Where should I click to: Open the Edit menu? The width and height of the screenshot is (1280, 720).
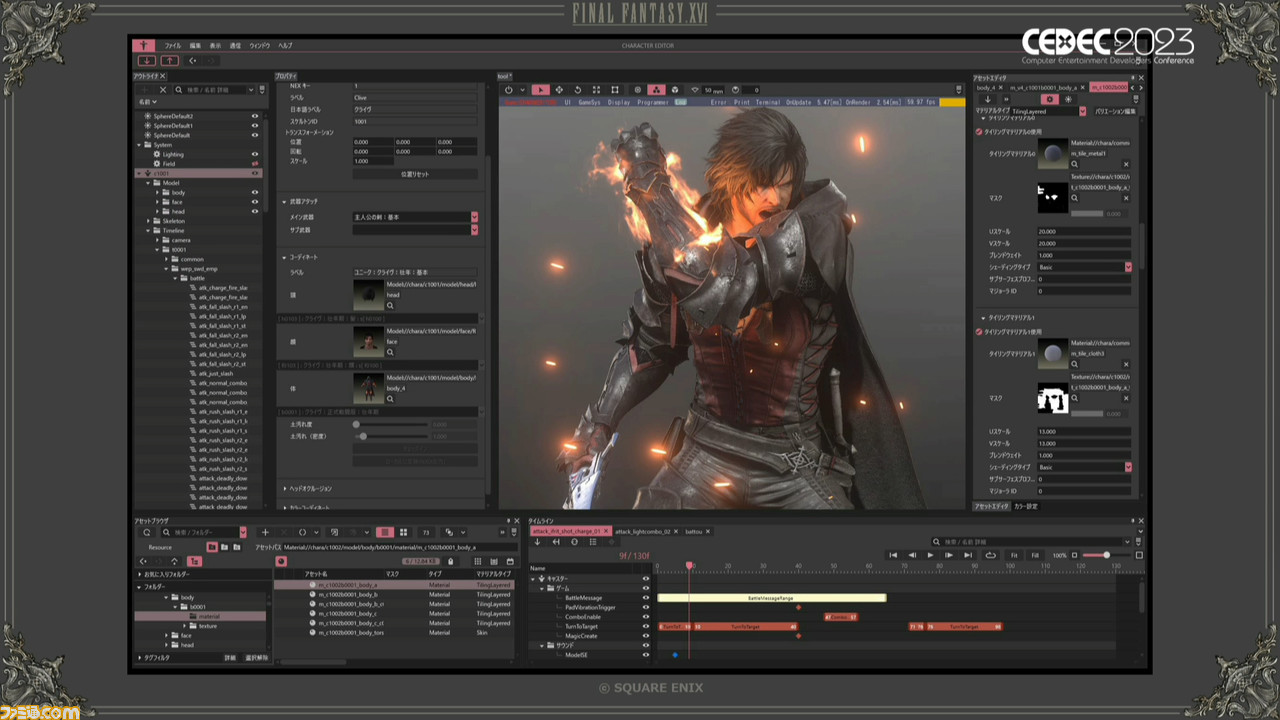[195, 46]
